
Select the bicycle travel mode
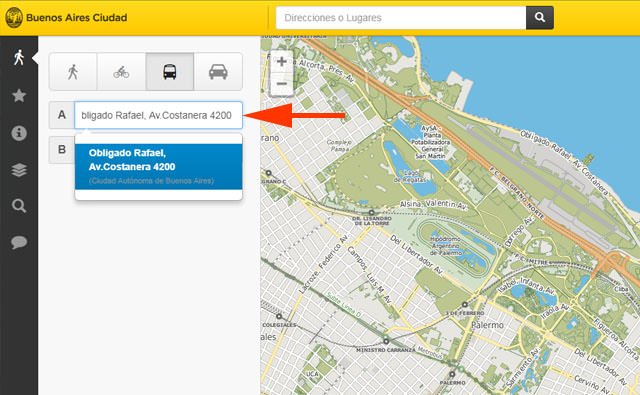[121, 72]
